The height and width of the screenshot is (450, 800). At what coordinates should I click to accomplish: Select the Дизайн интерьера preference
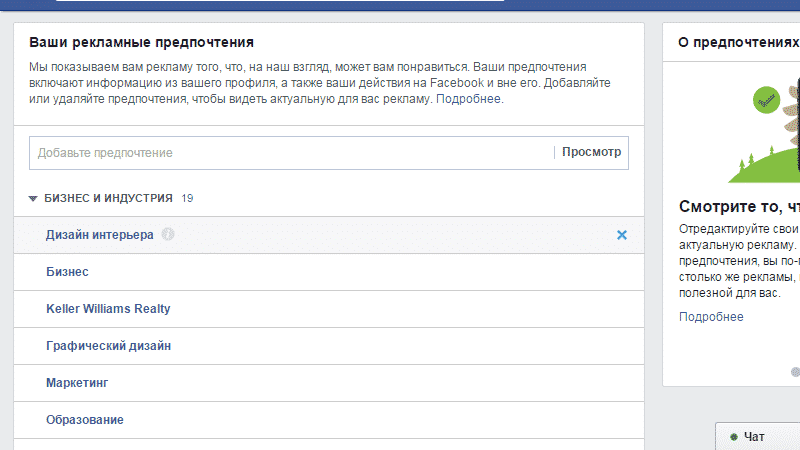99,235
